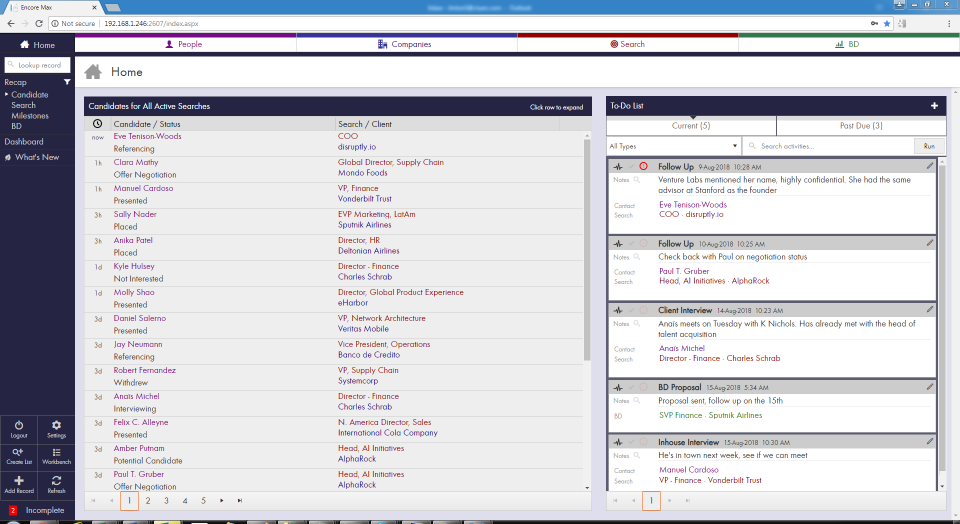Run the activity search
This screenshot has height=524, width=960.
pyautogui.click(x=929, y=146)
